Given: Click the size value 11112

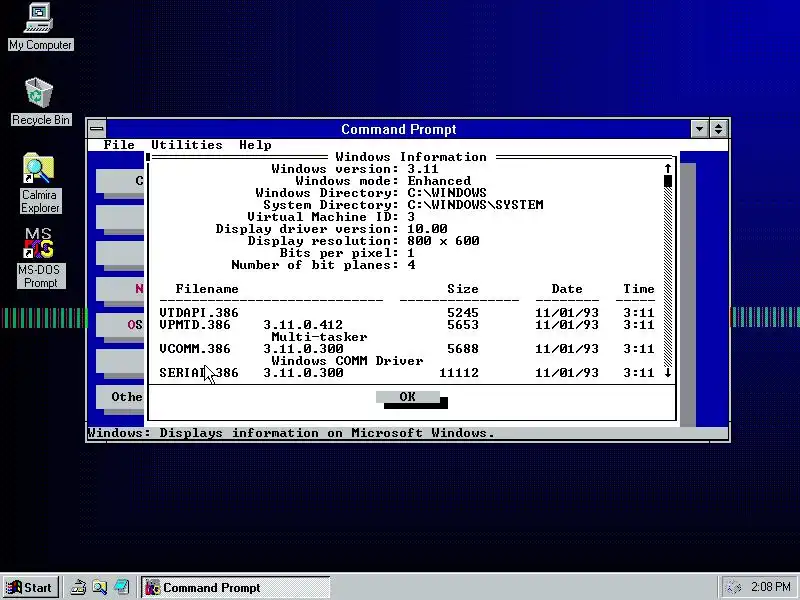Looking at the screenshot, I should pos(459,373).
